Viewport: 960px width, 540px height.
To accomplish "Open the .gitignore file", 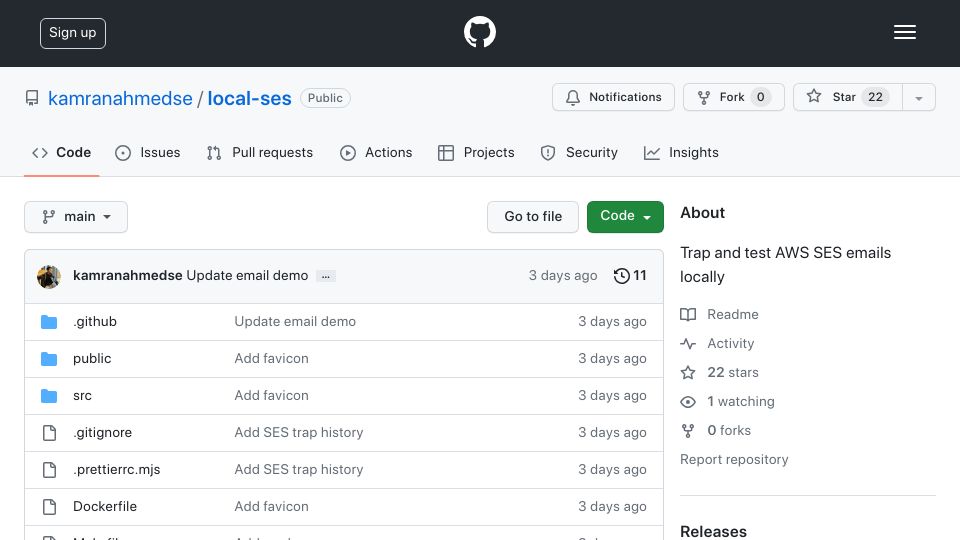I will pyautogui.click(x=102, y=432).
